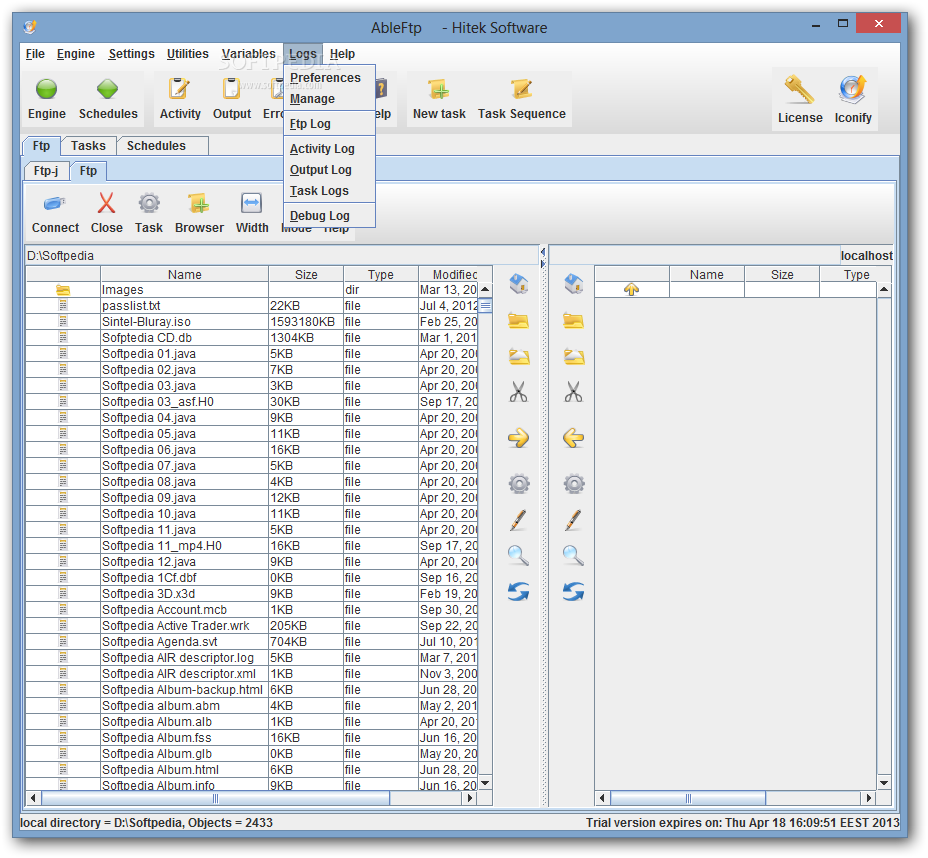This screenshot has height=858, width=928.
Task: Open Ftp Log from the Logs menu
Action: click(x=329, y=124)
